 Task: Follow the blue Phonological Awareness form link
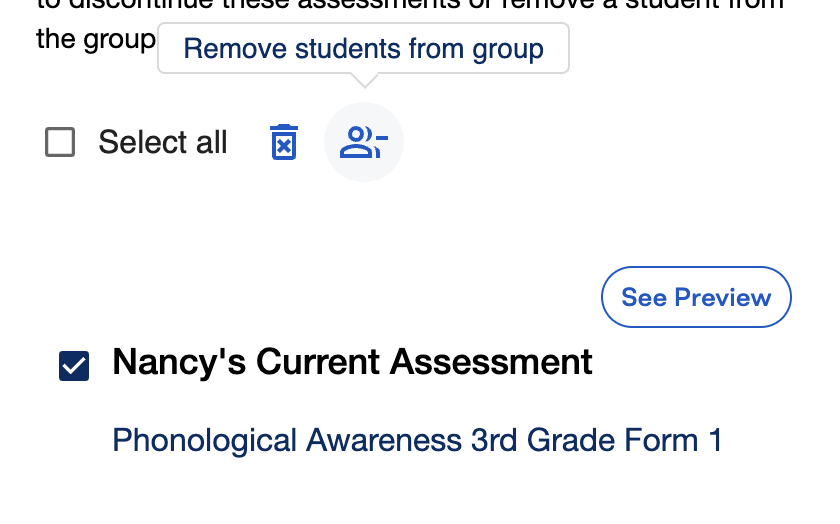pos(417,440)
